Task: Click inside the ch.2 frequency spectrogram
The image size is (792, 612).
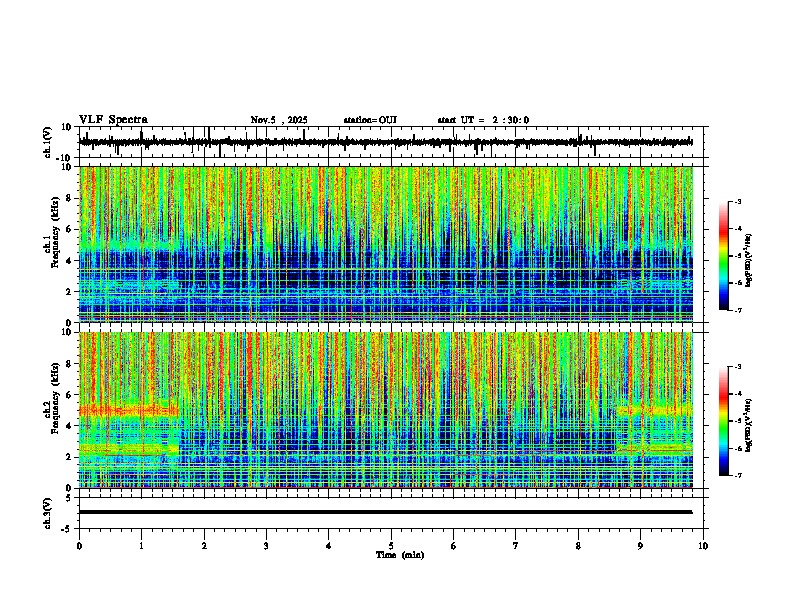Action: (386, 410)
